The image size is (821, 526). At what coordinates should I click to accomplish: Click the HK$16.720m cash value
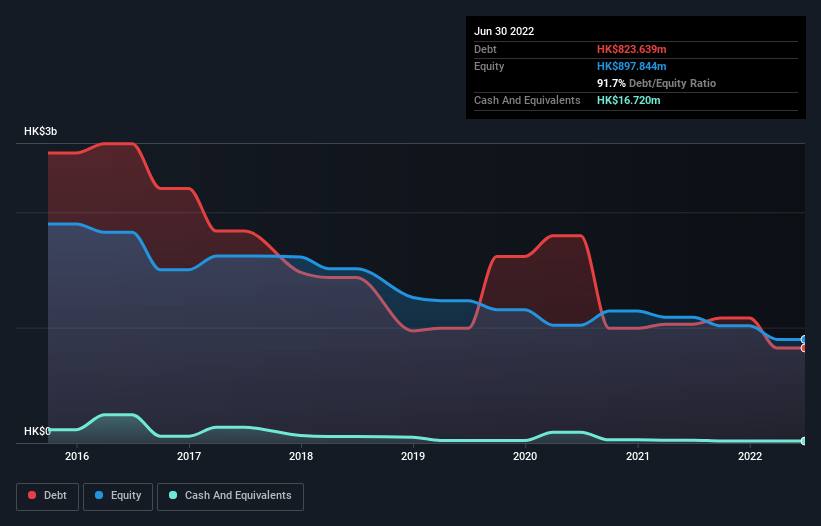point(628,100)
